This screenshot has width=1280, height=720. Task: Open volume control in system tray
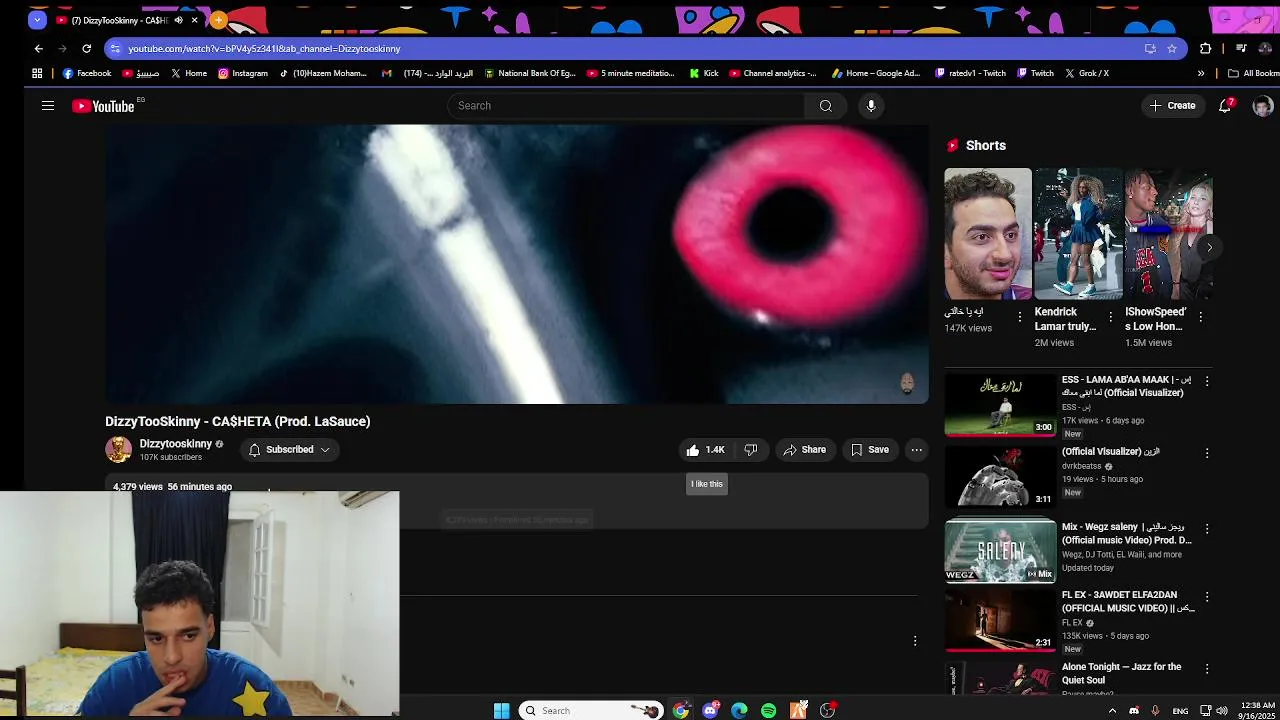[1222, 711]
